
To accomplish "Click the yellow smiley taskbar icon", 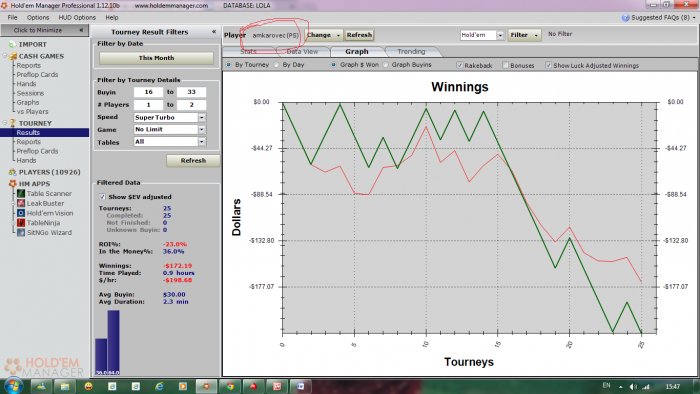I will pos(88,386).
